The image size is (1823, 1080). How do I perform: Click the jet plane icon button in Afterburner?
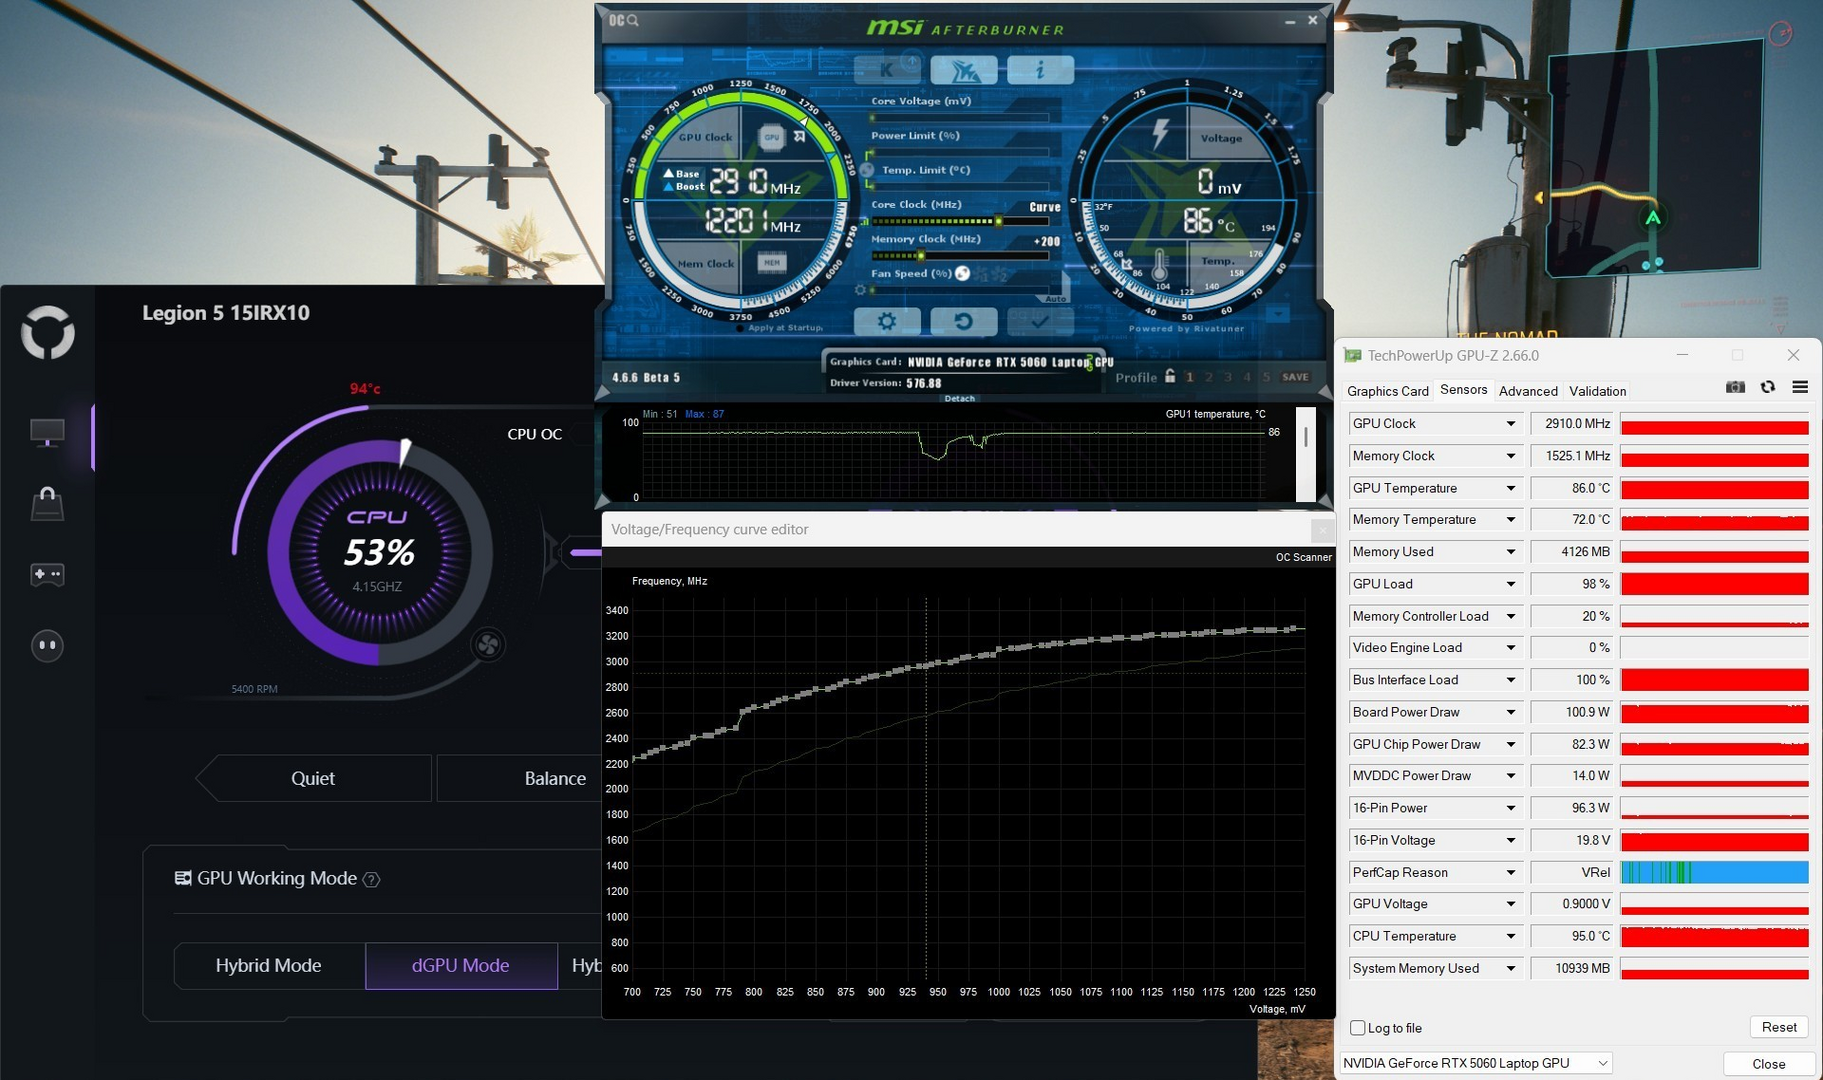[964, 70]
